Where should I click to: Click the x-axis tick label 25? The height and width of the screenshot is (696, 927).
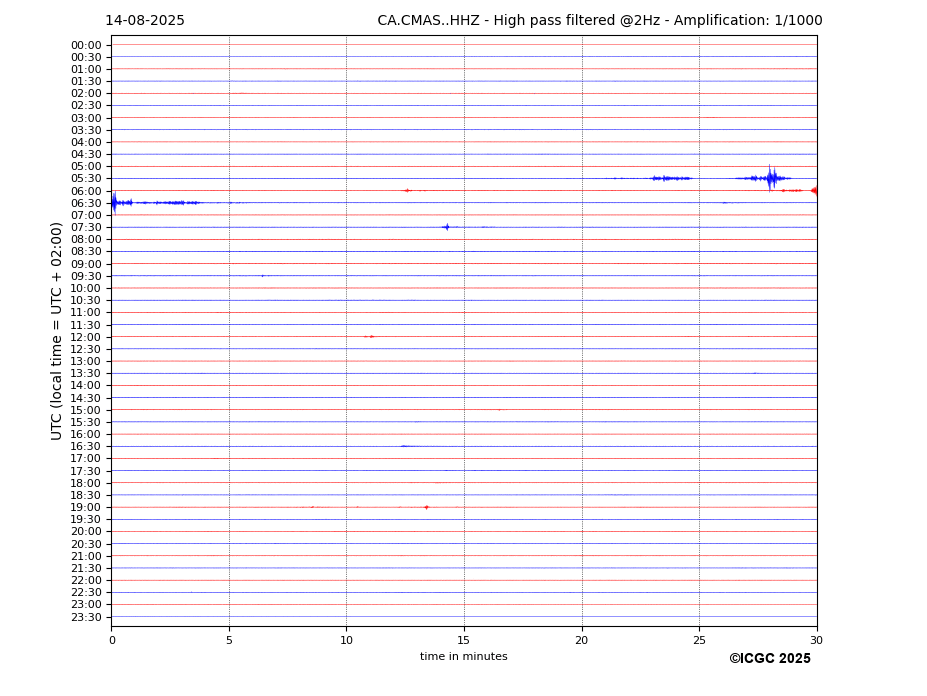(699, 640)
